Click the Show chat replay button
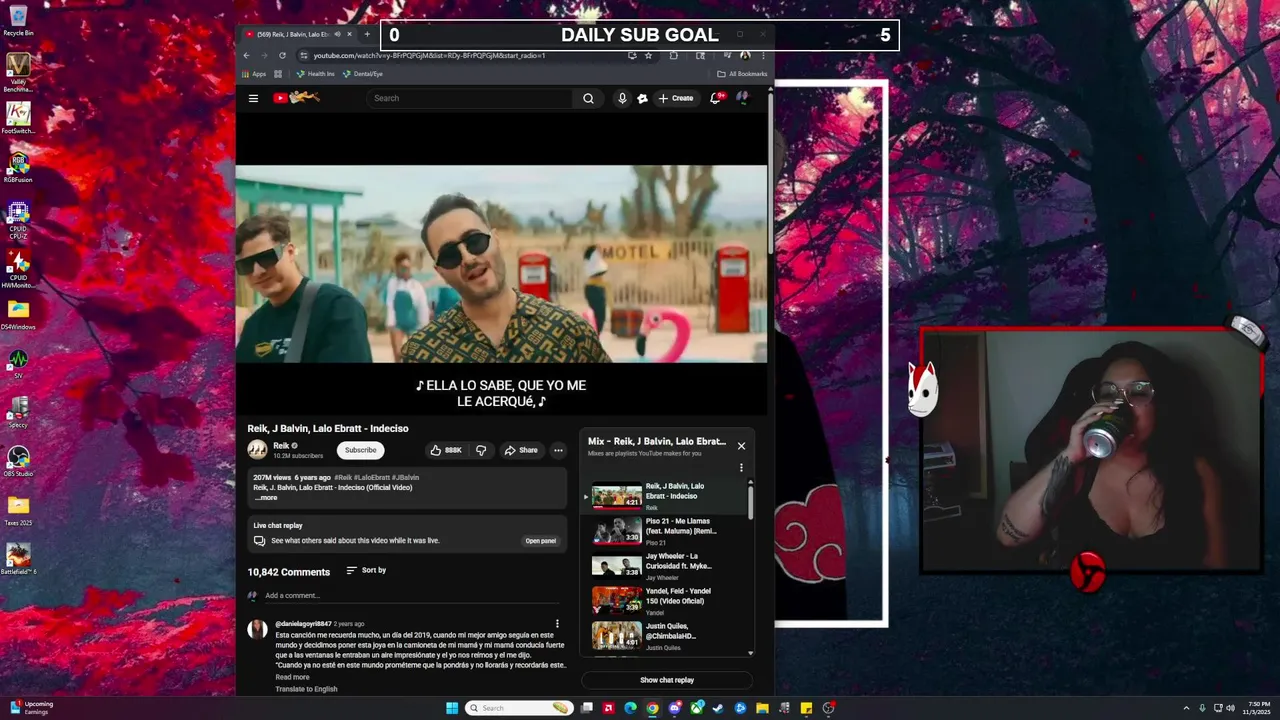 (667, 680)
